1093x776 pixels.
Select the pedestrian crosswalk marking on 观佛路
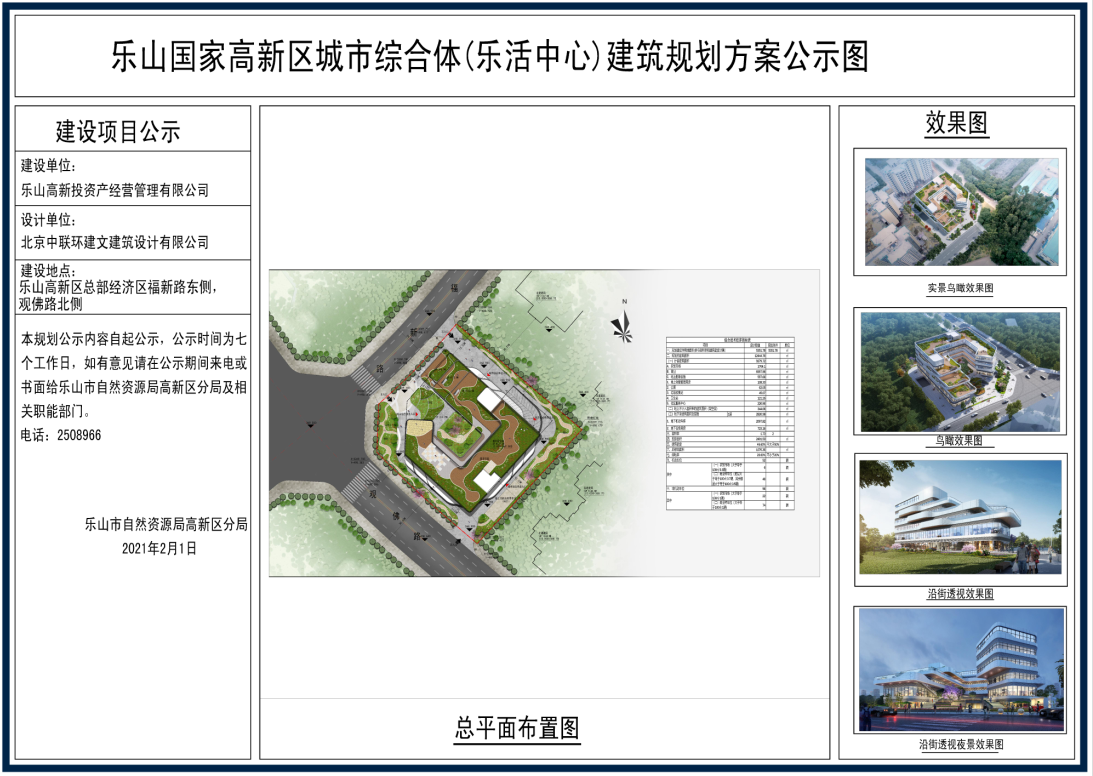click(362, 483)
